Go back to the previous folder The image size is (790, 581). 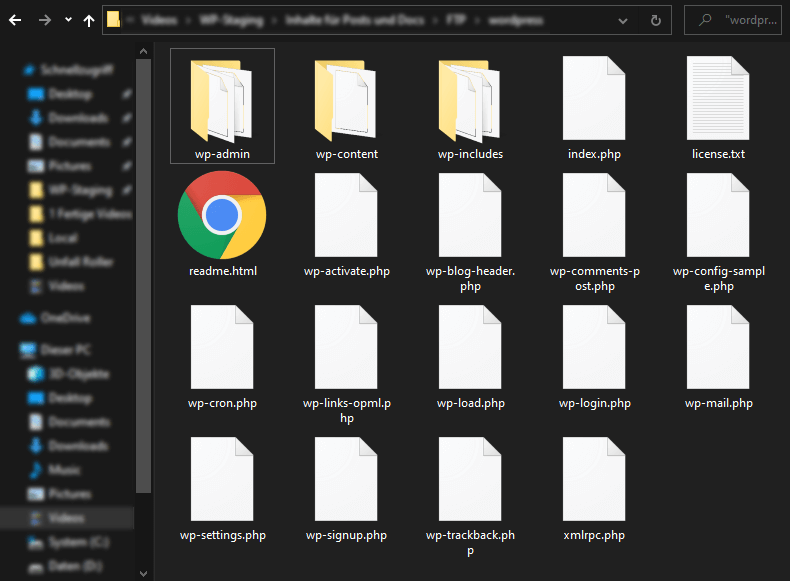point(15,20)
